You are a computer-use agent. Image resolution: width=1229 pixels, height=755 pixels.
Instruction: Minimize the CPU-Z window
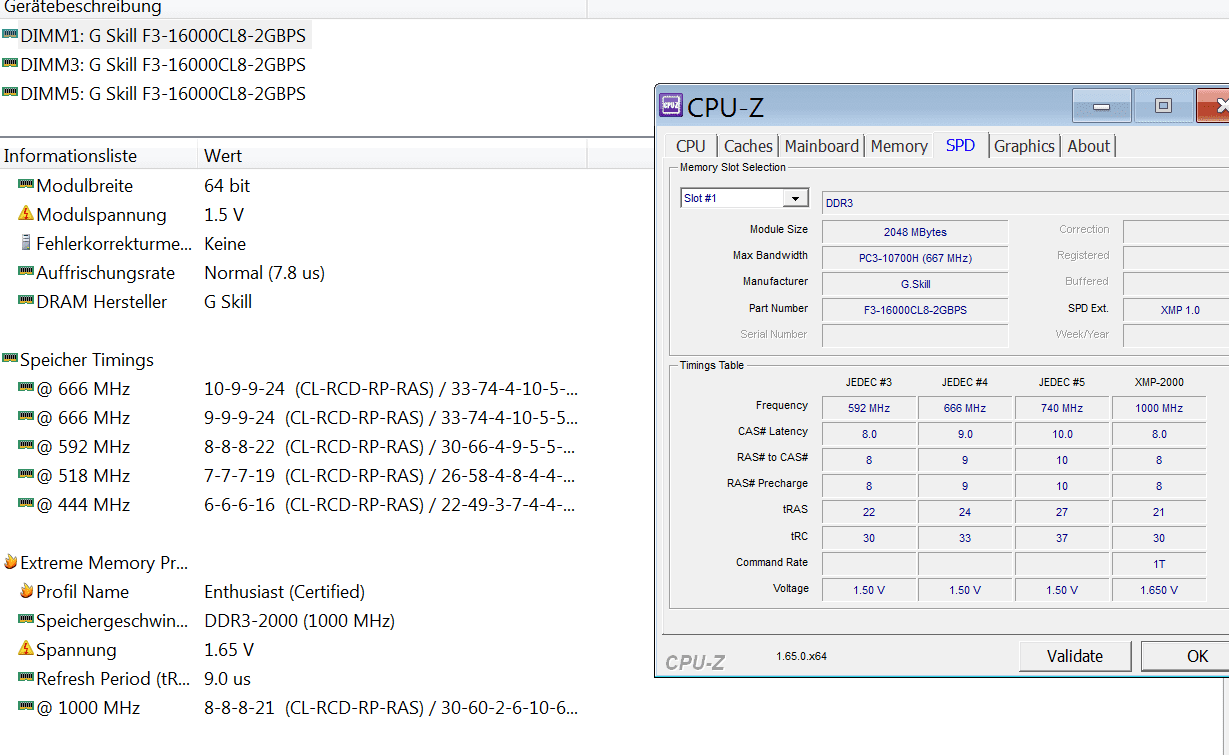(1102, 106)
